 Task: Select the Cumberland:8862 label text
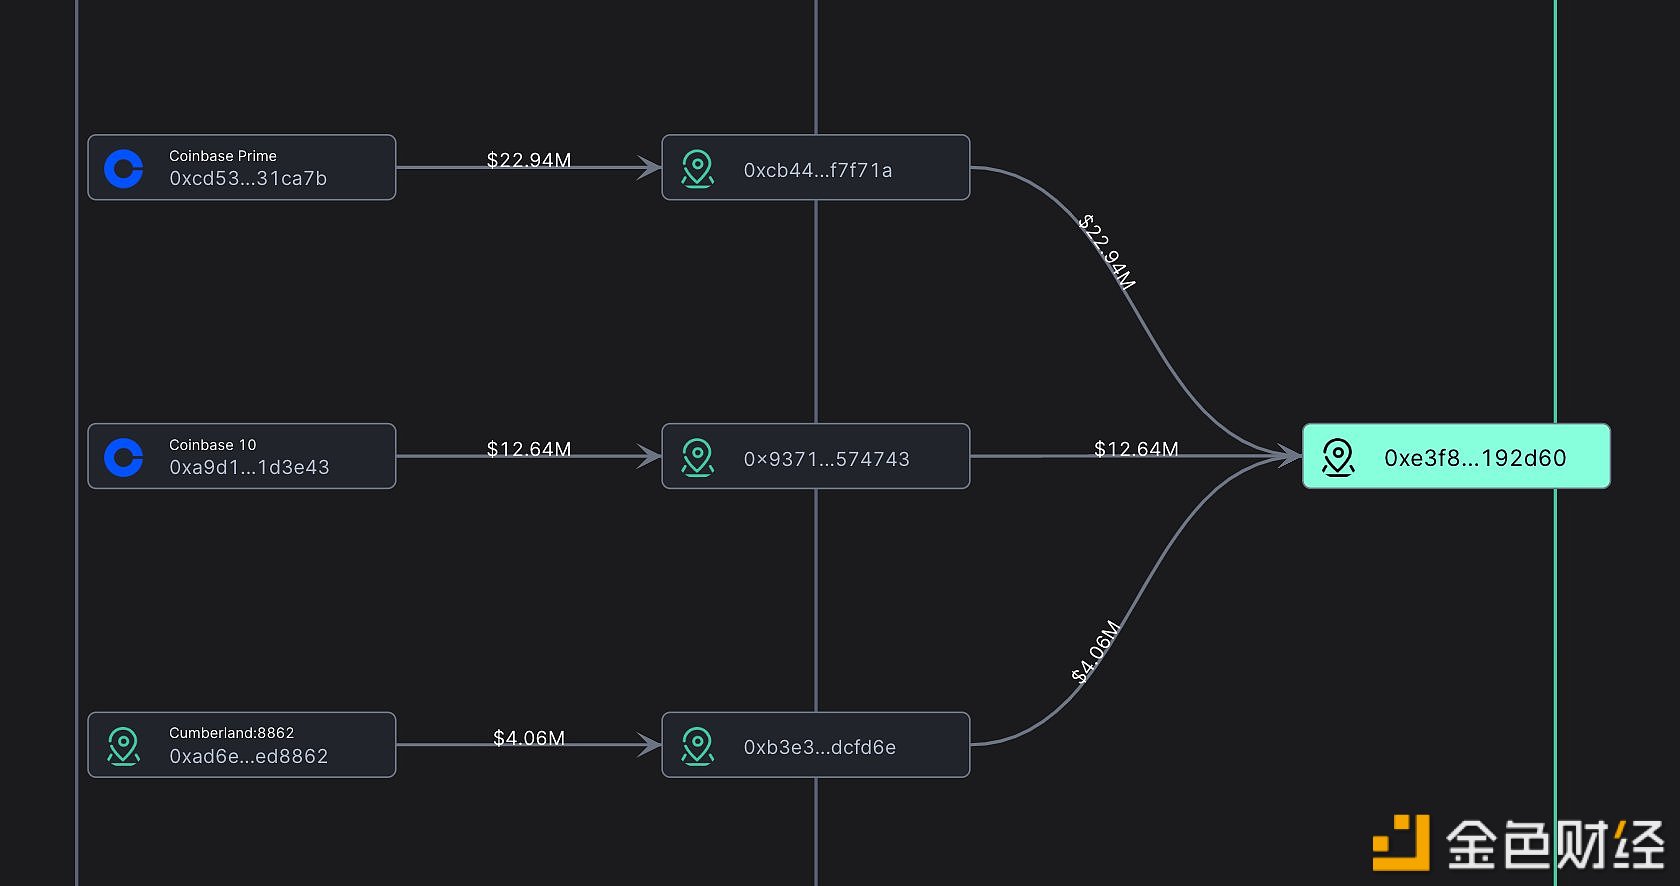(232, 733)
